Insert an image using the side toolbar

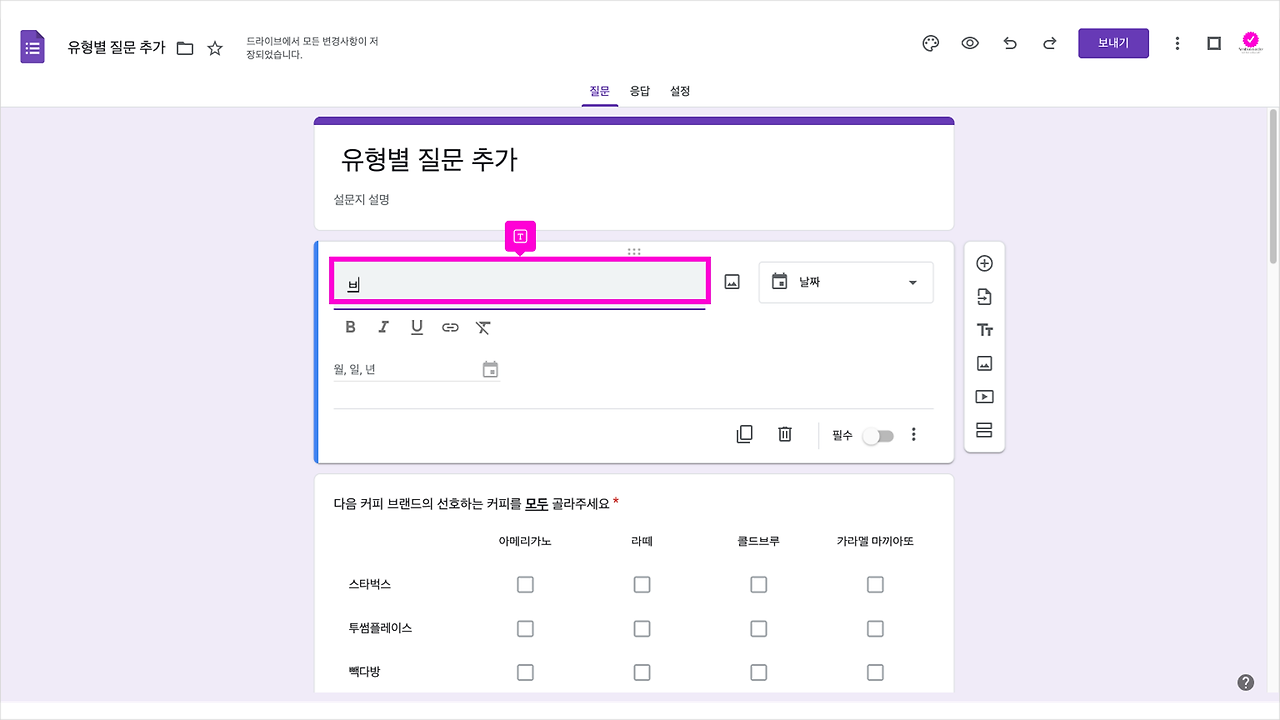tap(984, 362)
